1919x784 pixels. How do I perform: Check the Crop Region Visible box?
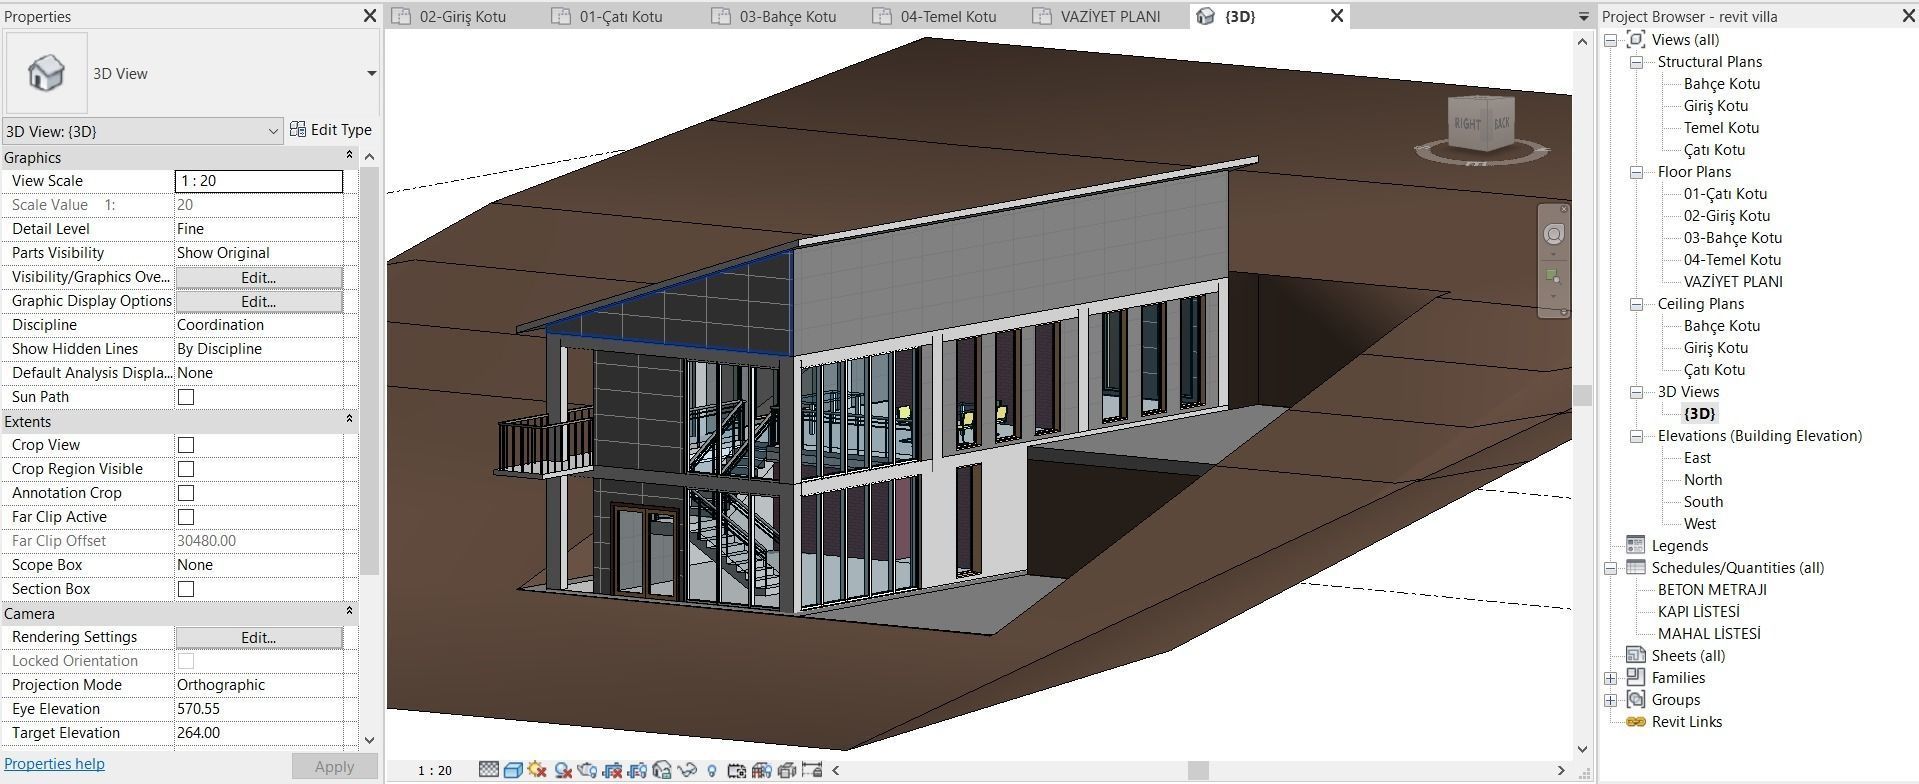(x=186, y=469)
